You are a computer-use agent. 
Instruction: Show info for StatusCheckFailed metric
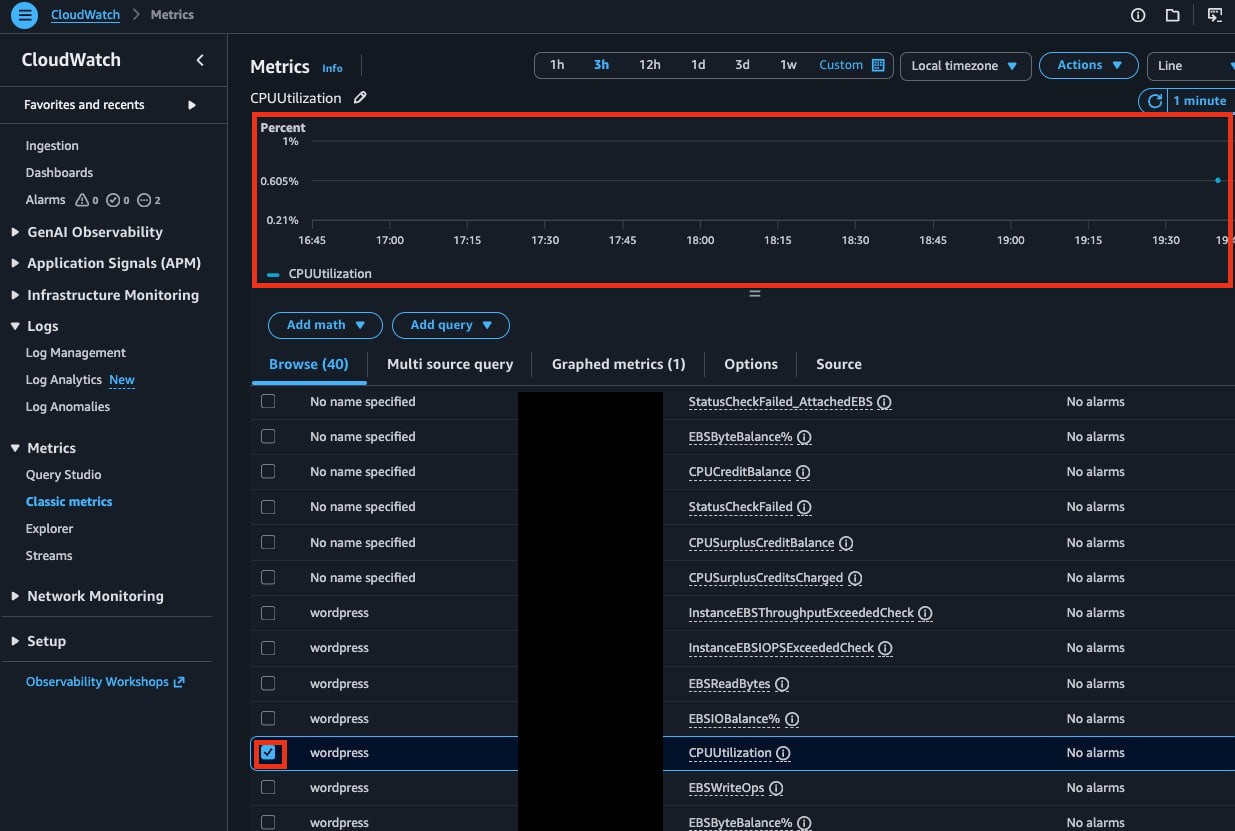tap(804, 507)
